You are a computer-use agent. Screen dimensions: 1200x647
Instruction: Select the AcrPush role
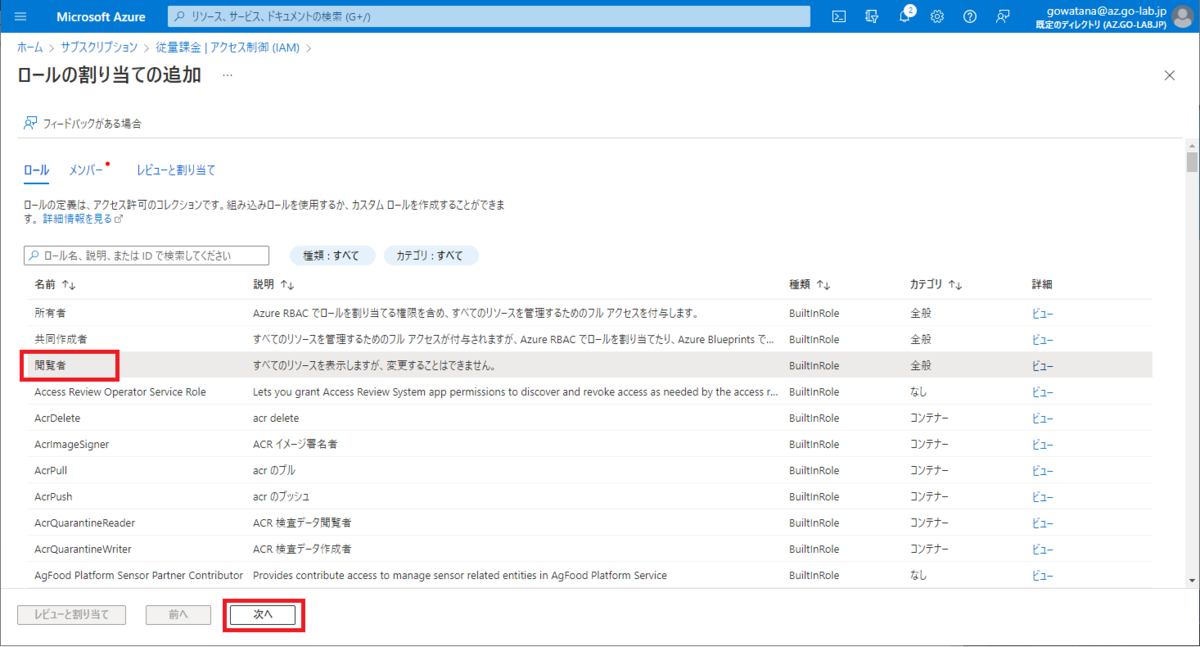point(588,496)
